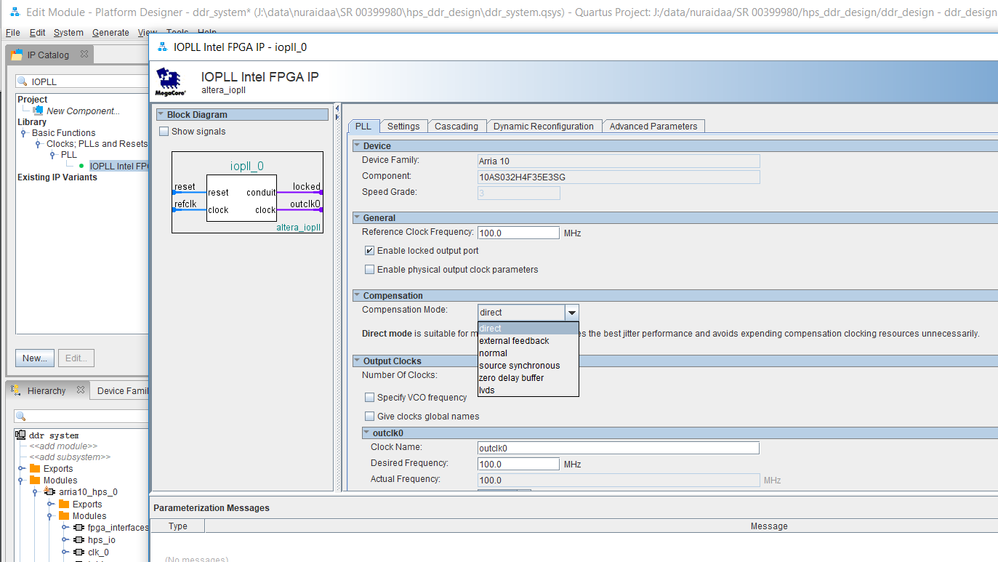Click the New Component icon in Project
The height and width of the screenshot is (562, 998).
38,111
